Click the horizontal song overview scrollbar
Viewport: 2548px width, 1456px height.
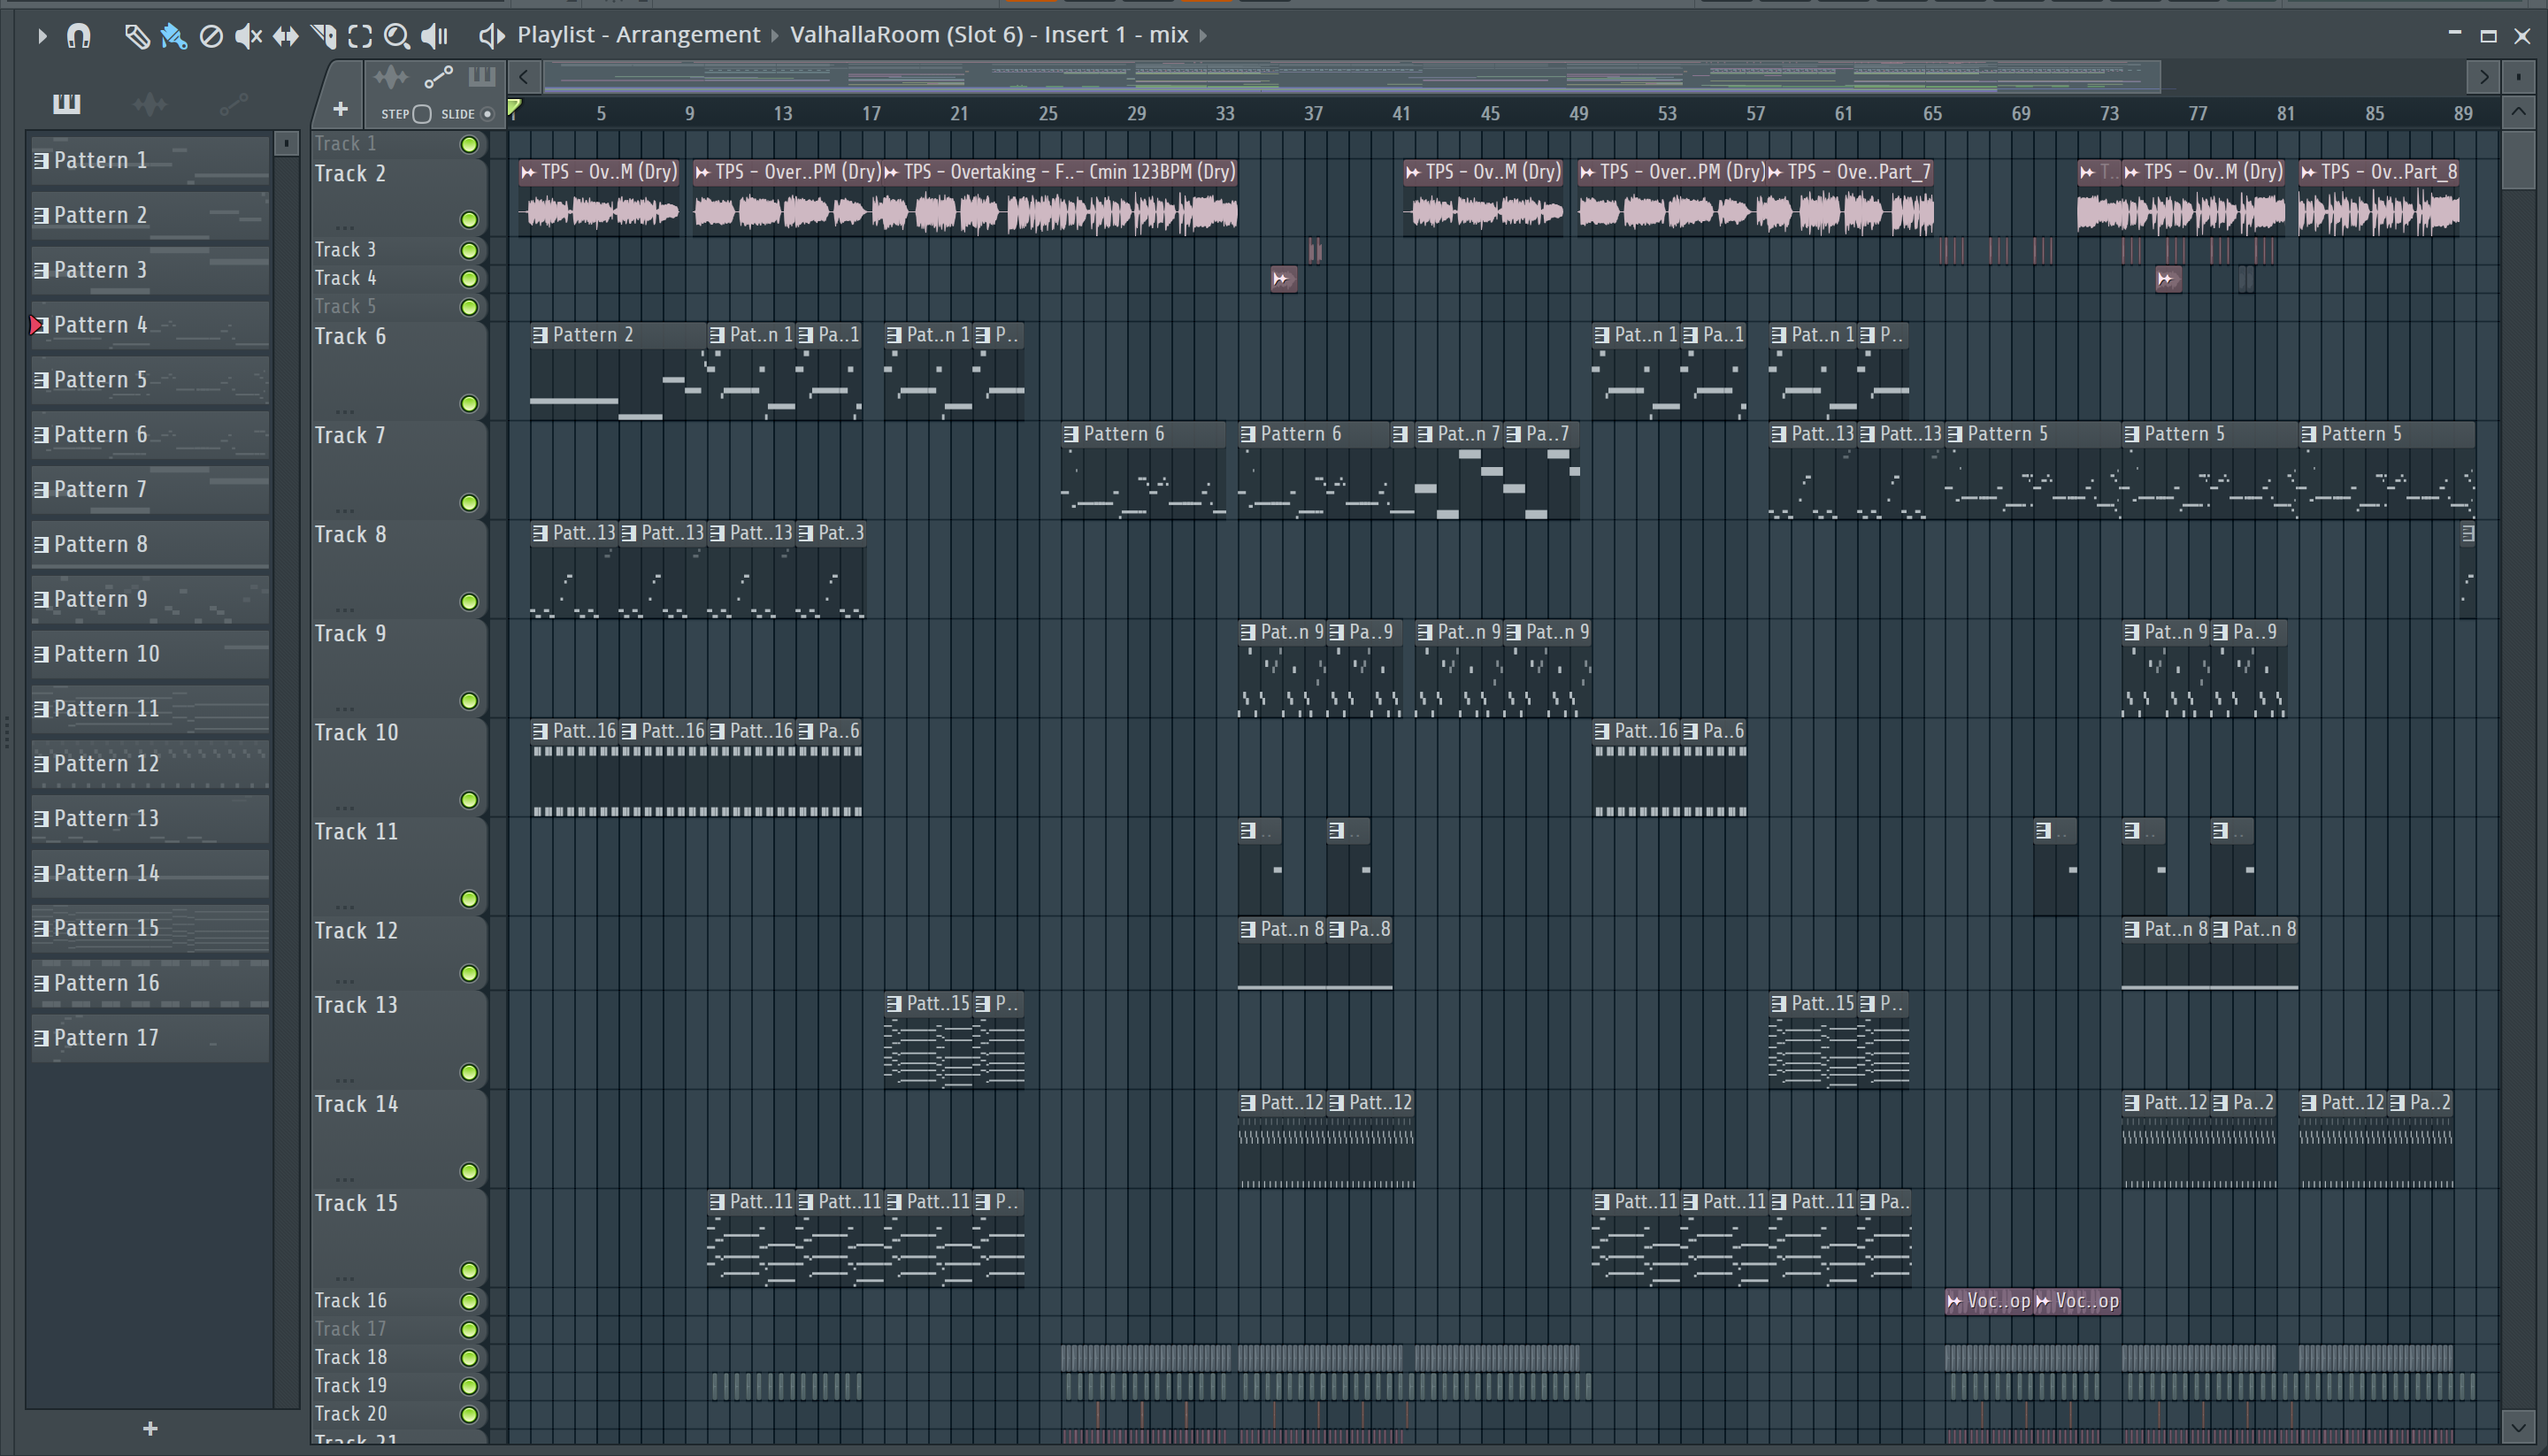1352,76
